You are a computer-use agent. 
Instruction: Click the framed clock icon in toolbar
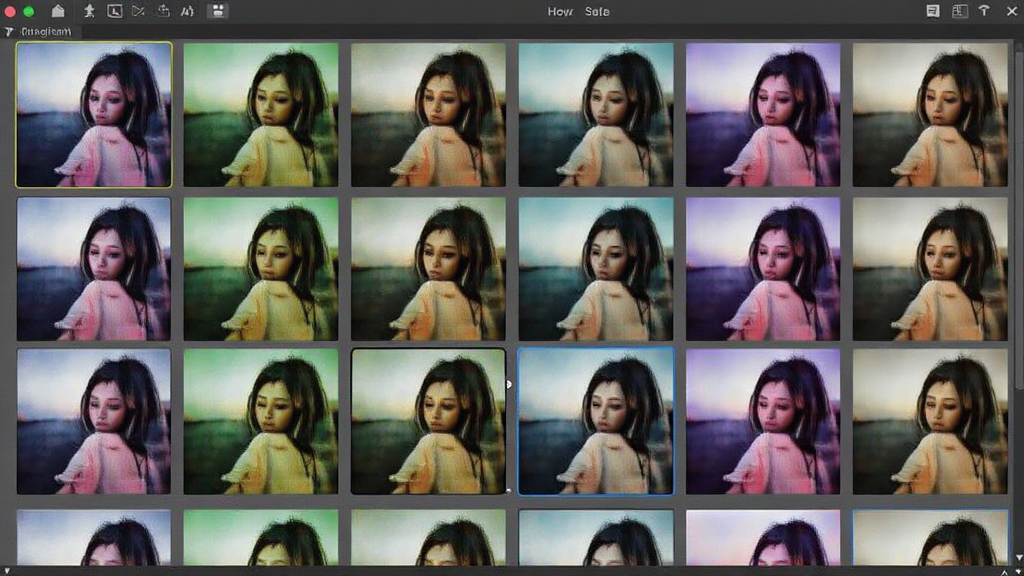[114, 11]
